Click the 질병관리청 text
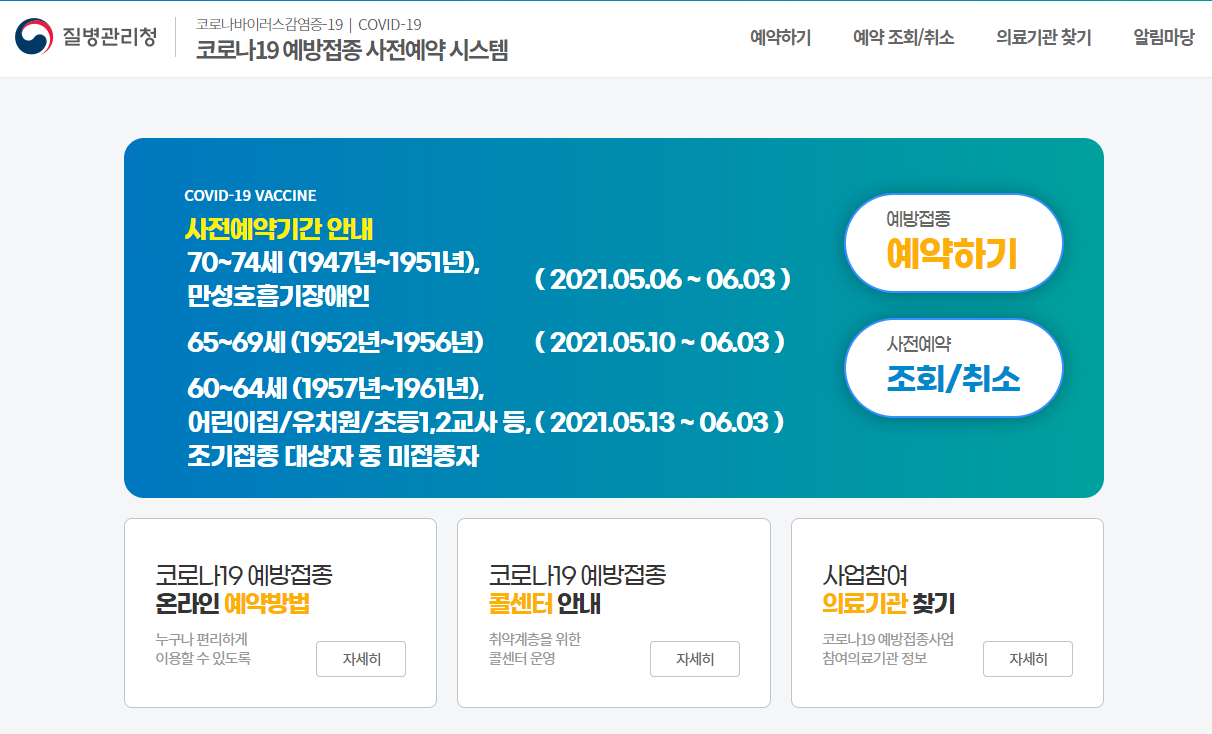The height and width of the screenshot is (734, 1212). point(110,38)
